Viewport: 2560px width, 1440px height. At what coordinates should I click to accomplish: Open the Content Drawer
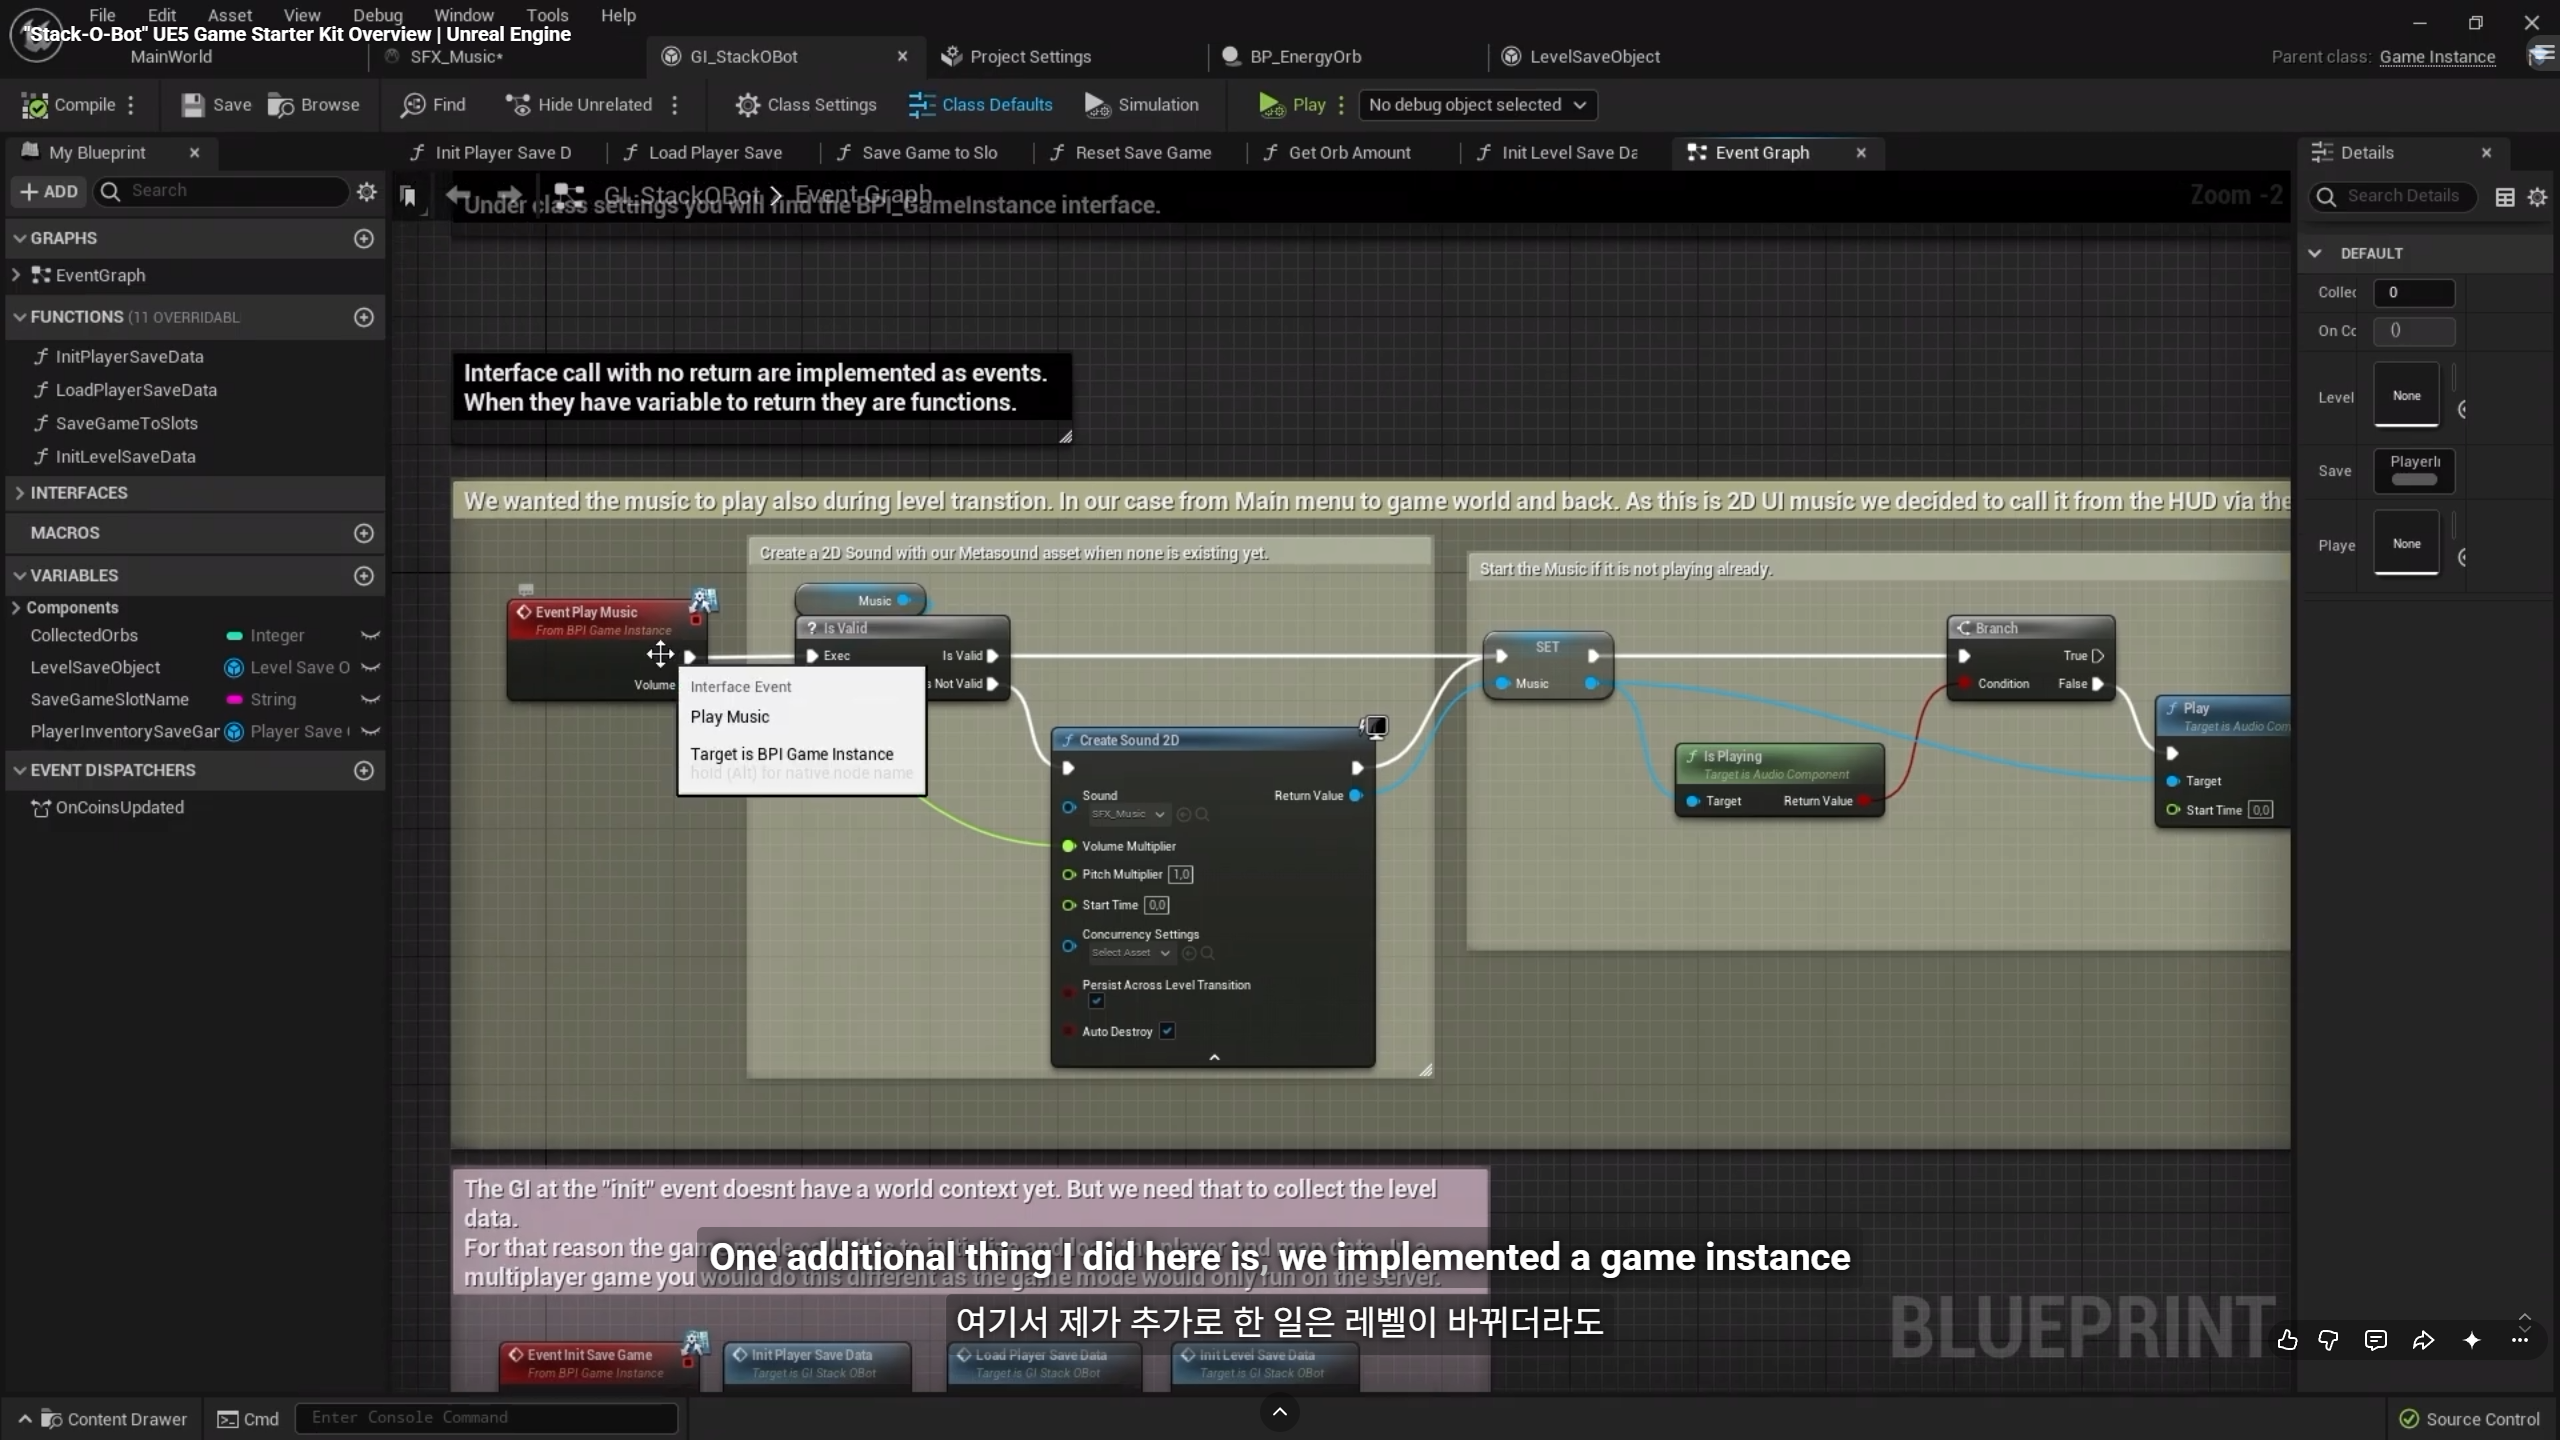103,1419
